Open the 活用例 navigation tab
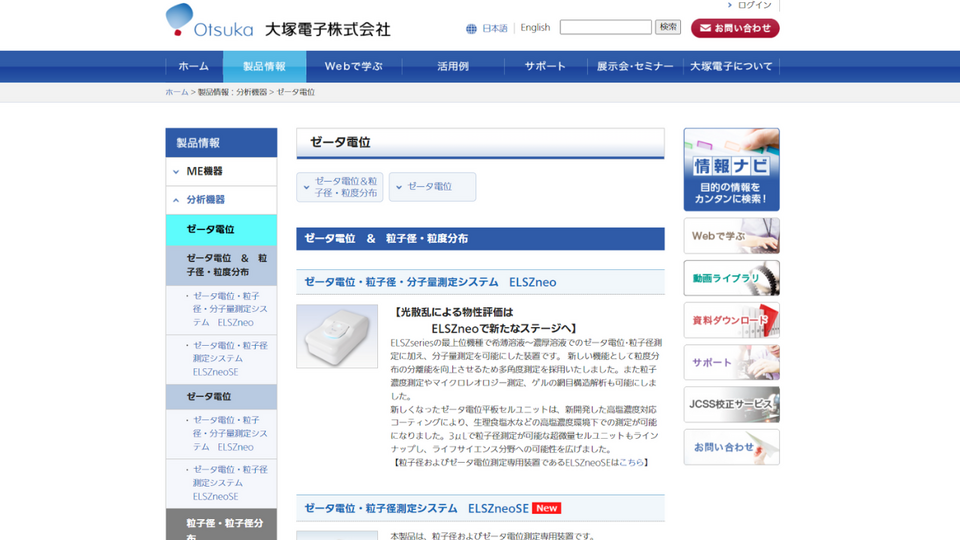Screen dimensions: 960x540 click(x=453, y=66)
